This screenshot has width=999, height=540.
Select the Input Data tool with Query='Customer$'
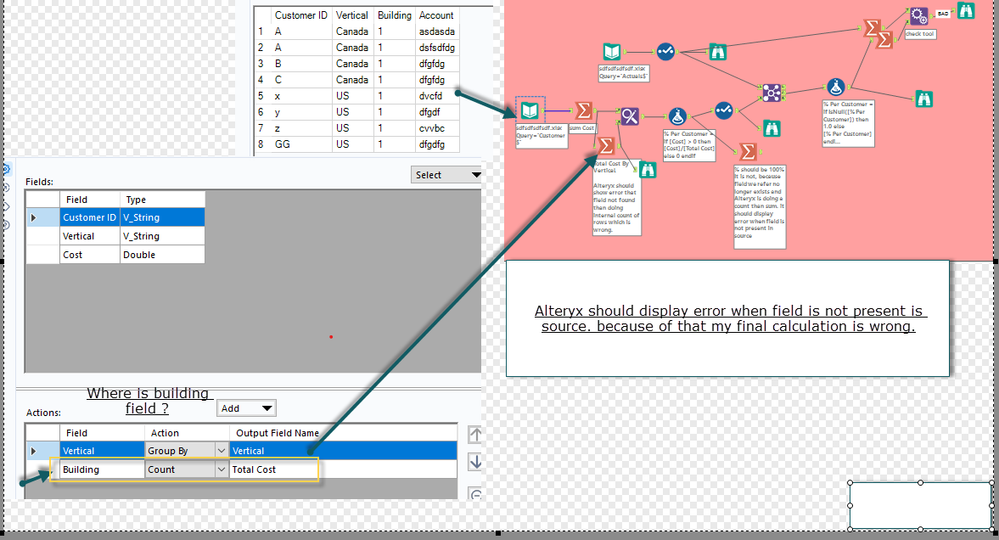pos(529,111)
